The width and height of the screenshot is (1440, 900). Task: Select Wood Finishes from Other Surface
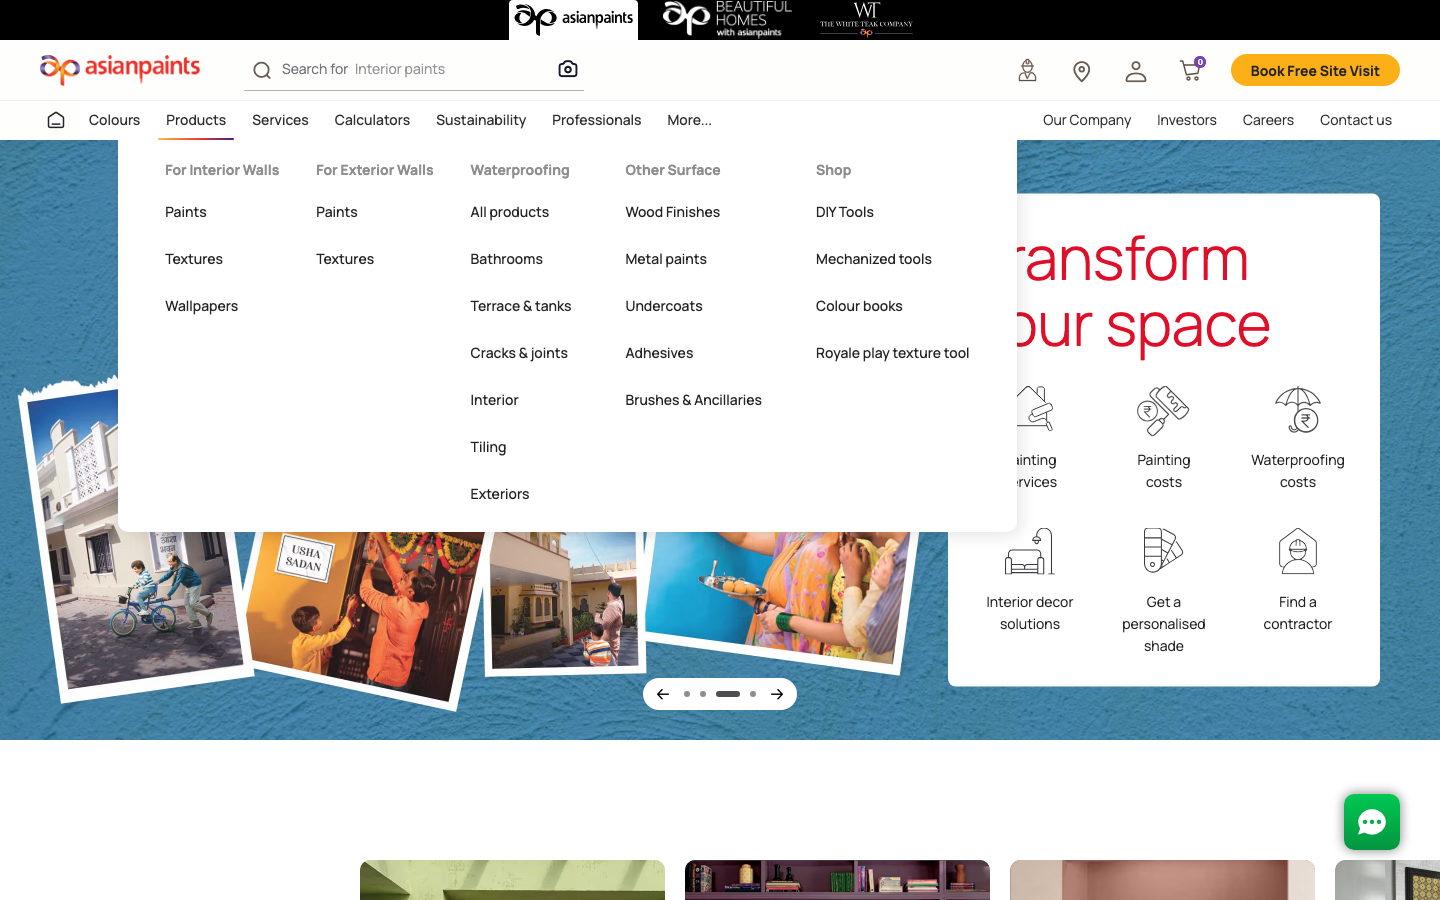coord(672,212)
